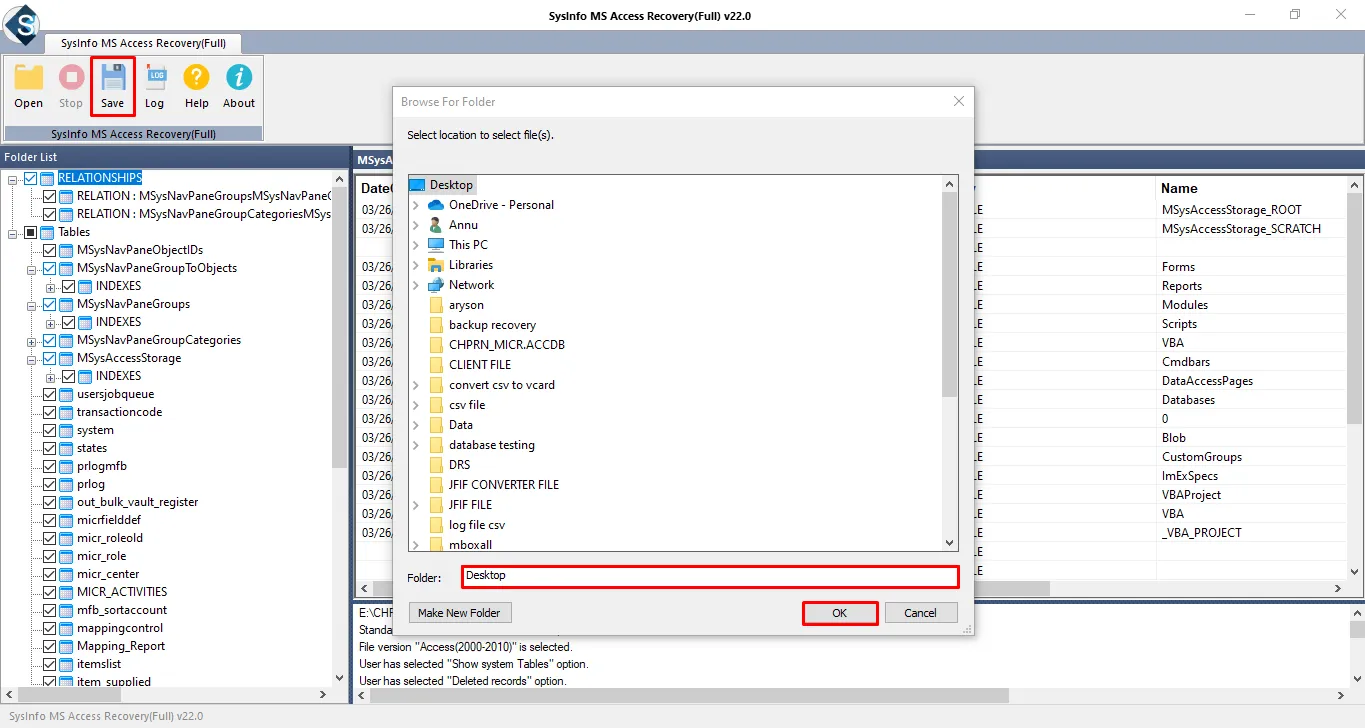Open the Log viewer icon

[155, 78]
